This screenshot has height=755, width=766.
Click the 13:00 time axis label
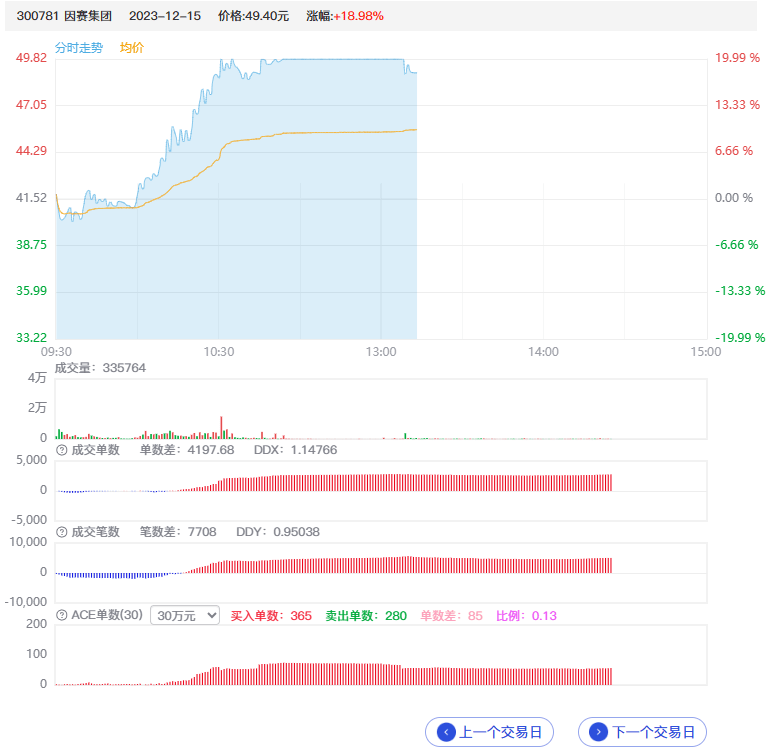[381, 352]
